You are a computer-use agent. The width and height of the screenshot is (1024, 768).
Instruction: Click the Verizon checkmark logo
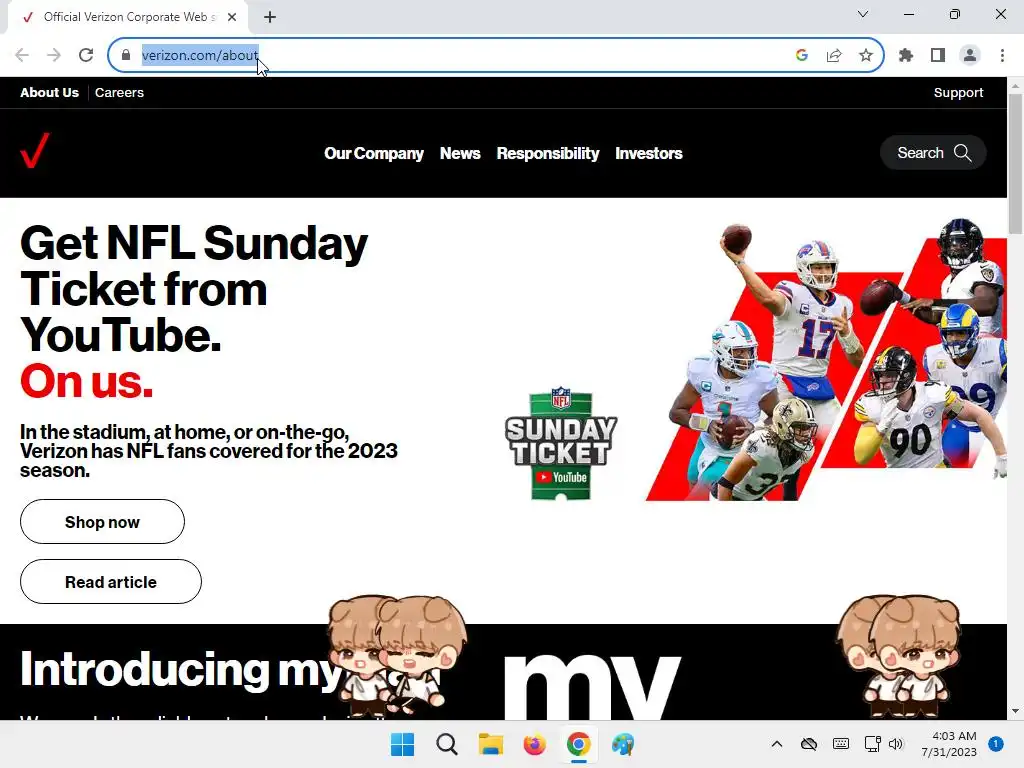tap(35, 151)
